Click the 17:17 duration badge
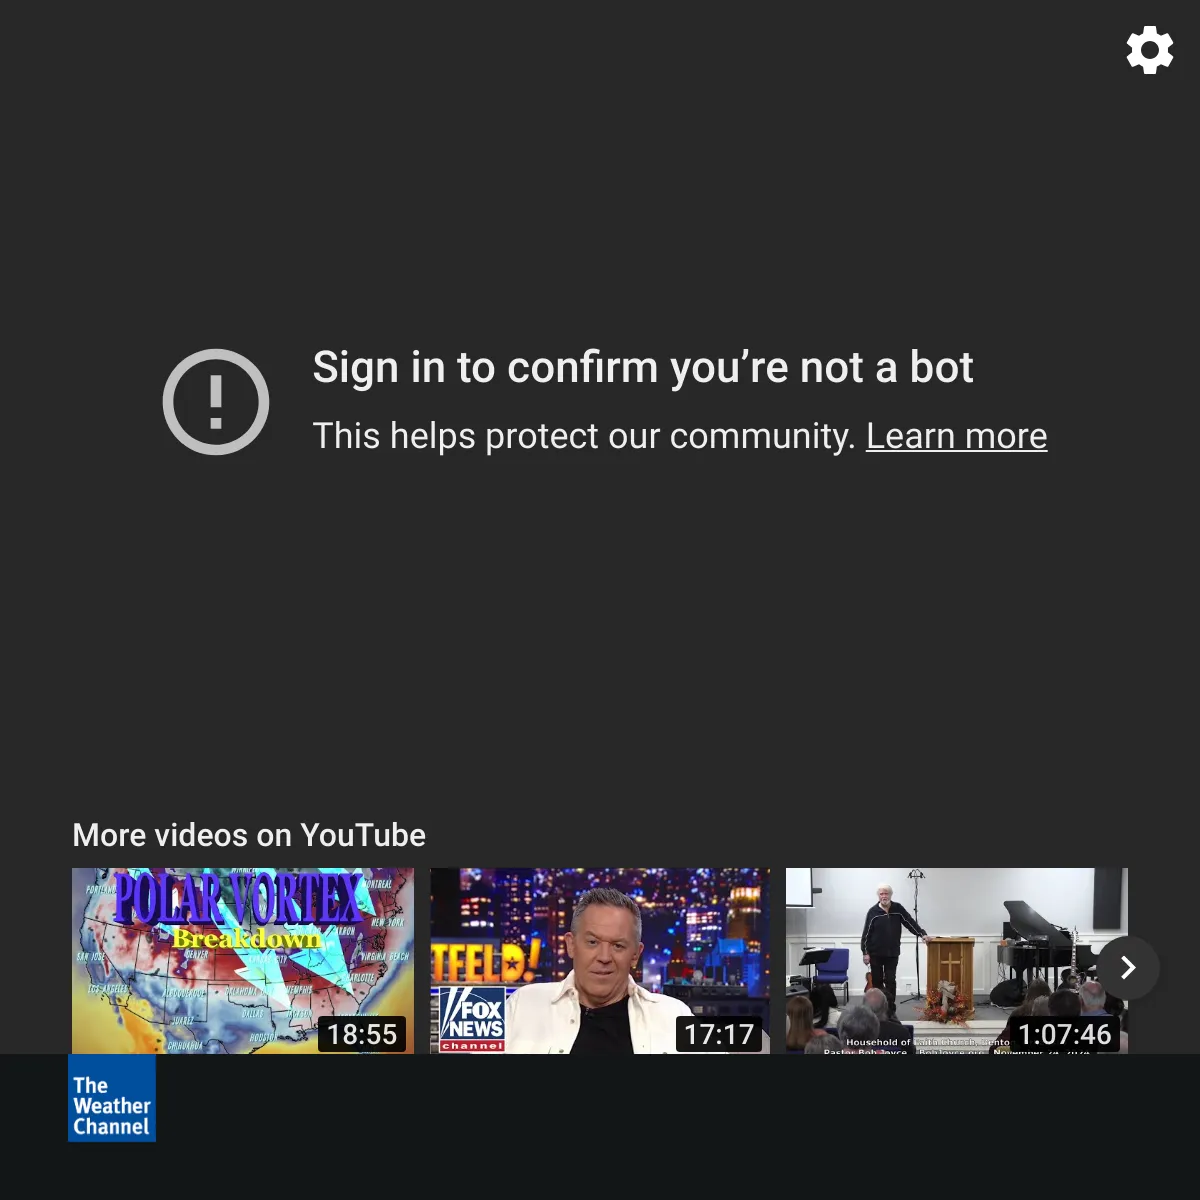This screenshot has width=1200, height=1200. (719, 1034)
